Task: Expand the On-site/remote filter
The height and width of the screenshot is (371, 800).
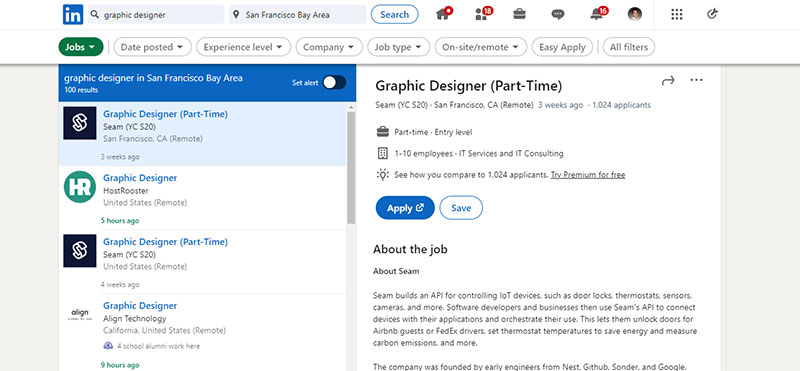Action: pyautogui.click(x=481, y=47)
